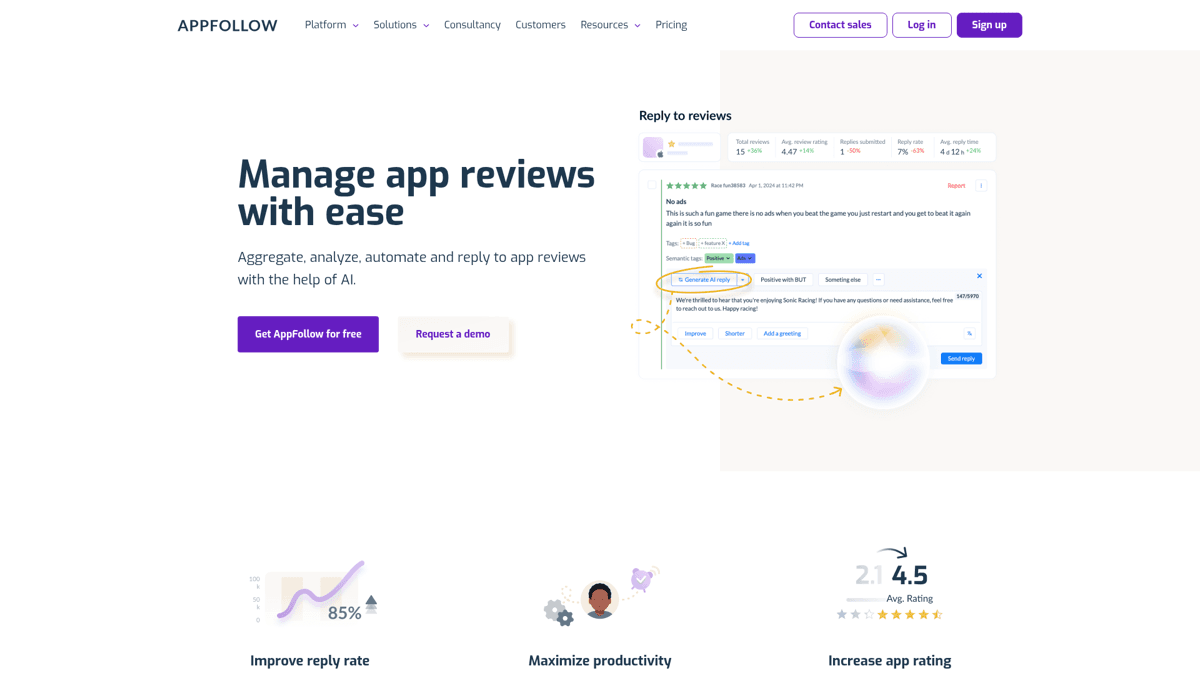This screenshot has width=1200, height=675.
Task: Open the review's three-dot options icon
Action: click(x=981, y=186)
